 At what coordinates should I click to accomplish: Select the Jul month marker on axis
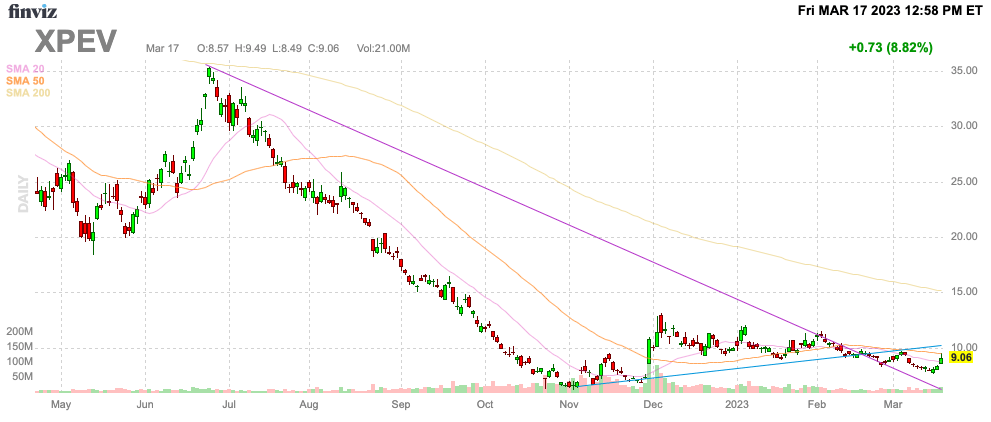click(229, 403)
